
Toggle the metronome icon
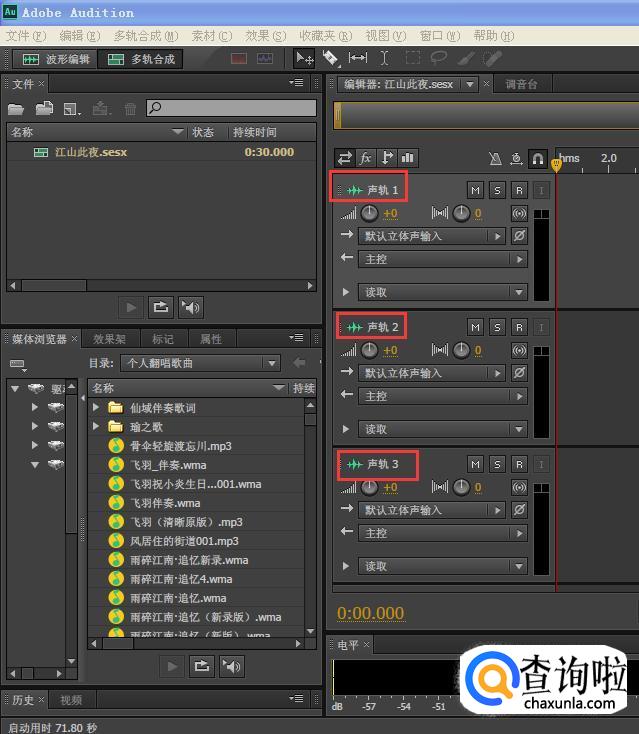495,159
